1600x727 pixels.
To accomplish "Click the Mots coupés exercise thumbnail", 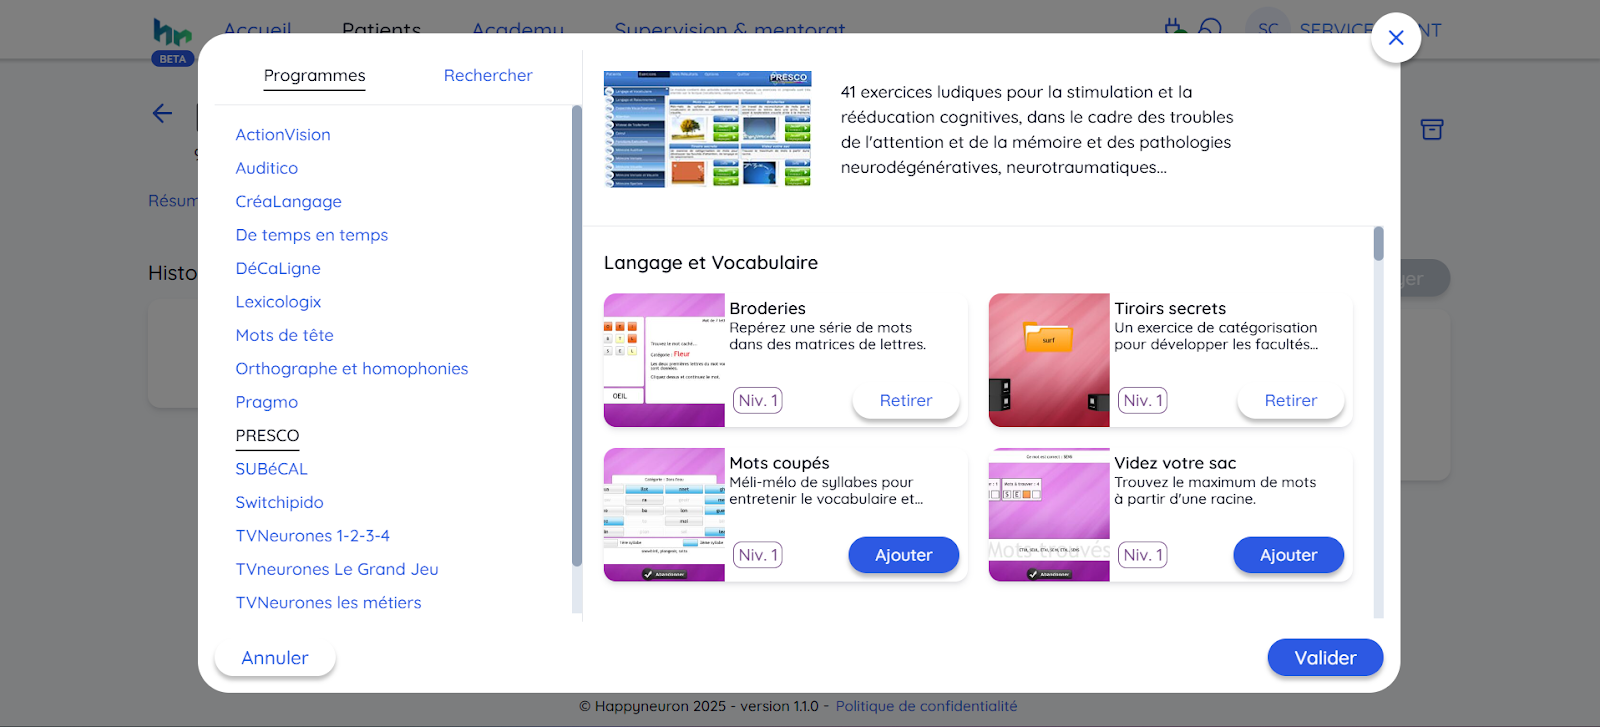I will coord(664,515).
